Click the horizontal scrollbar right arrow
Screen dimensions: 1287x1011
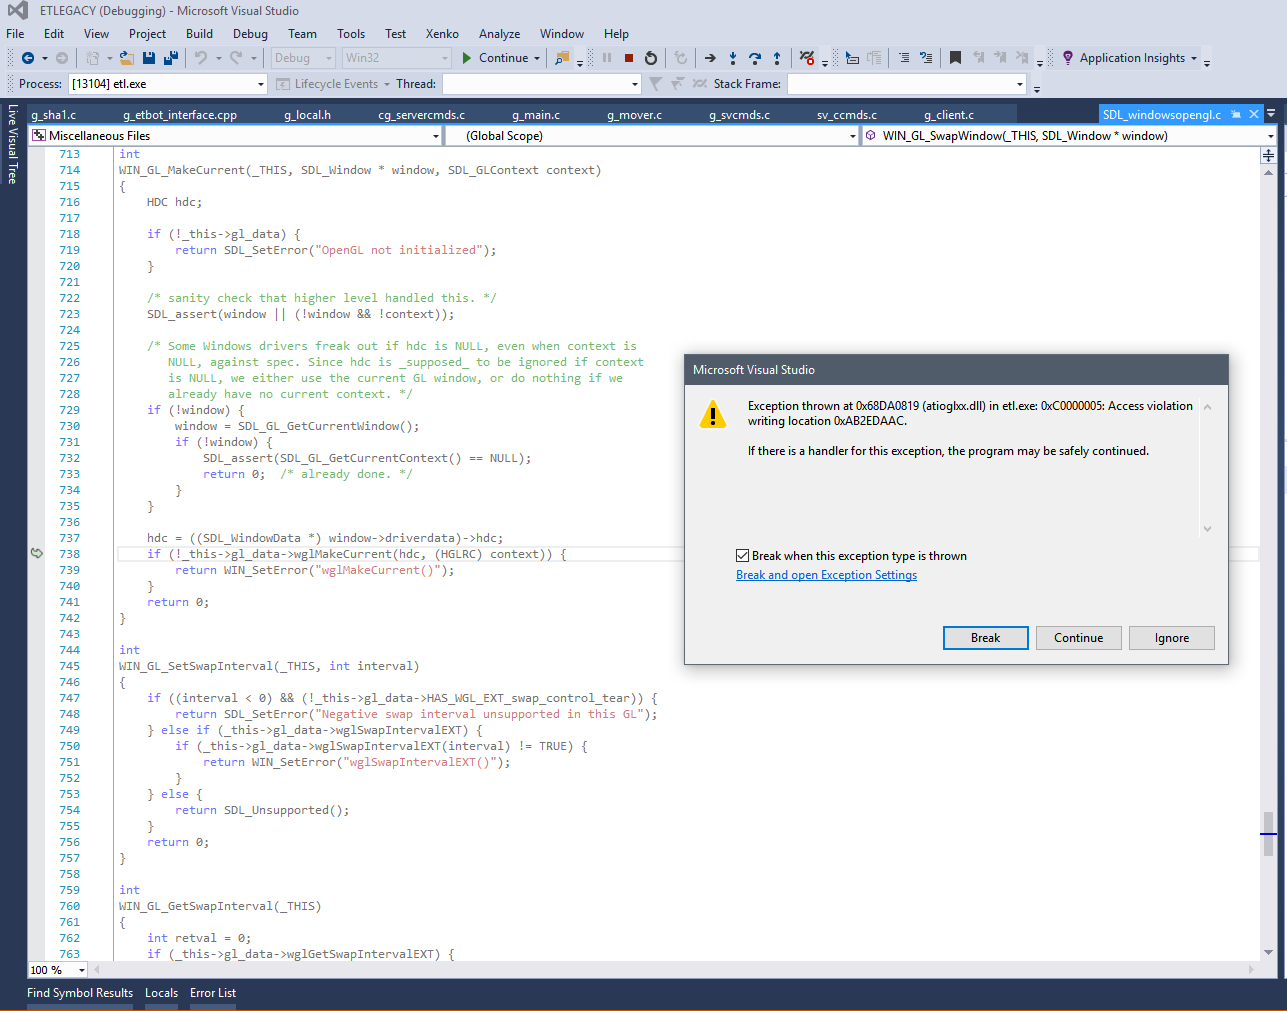point(1251,969)
